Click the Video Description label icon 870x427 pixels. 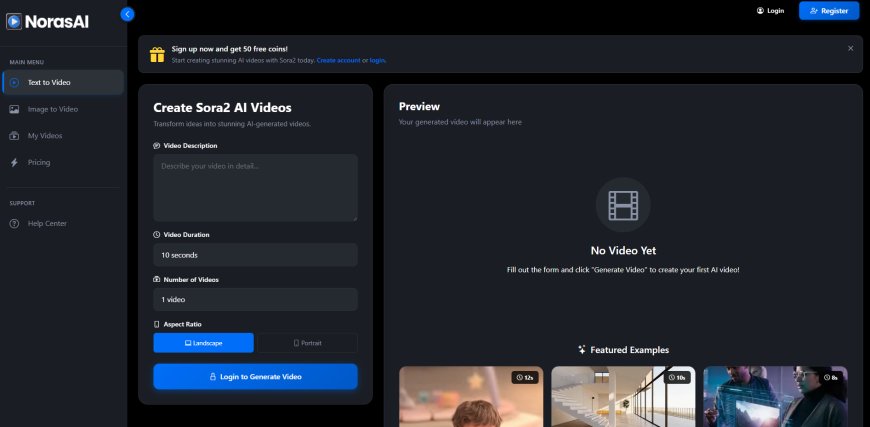156,146
